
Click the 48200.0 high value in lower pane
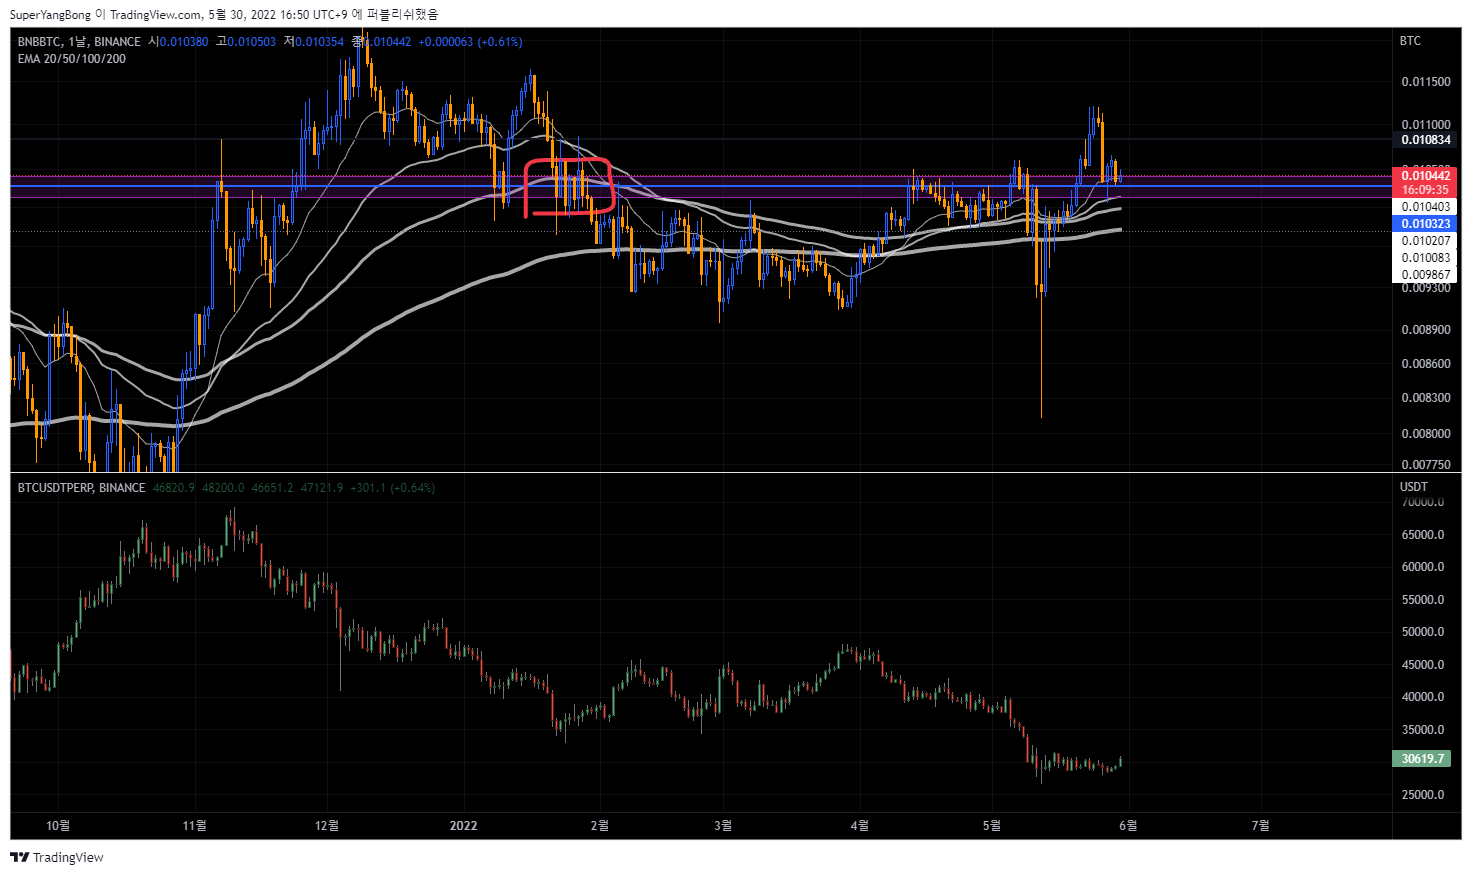coord(223,488)
